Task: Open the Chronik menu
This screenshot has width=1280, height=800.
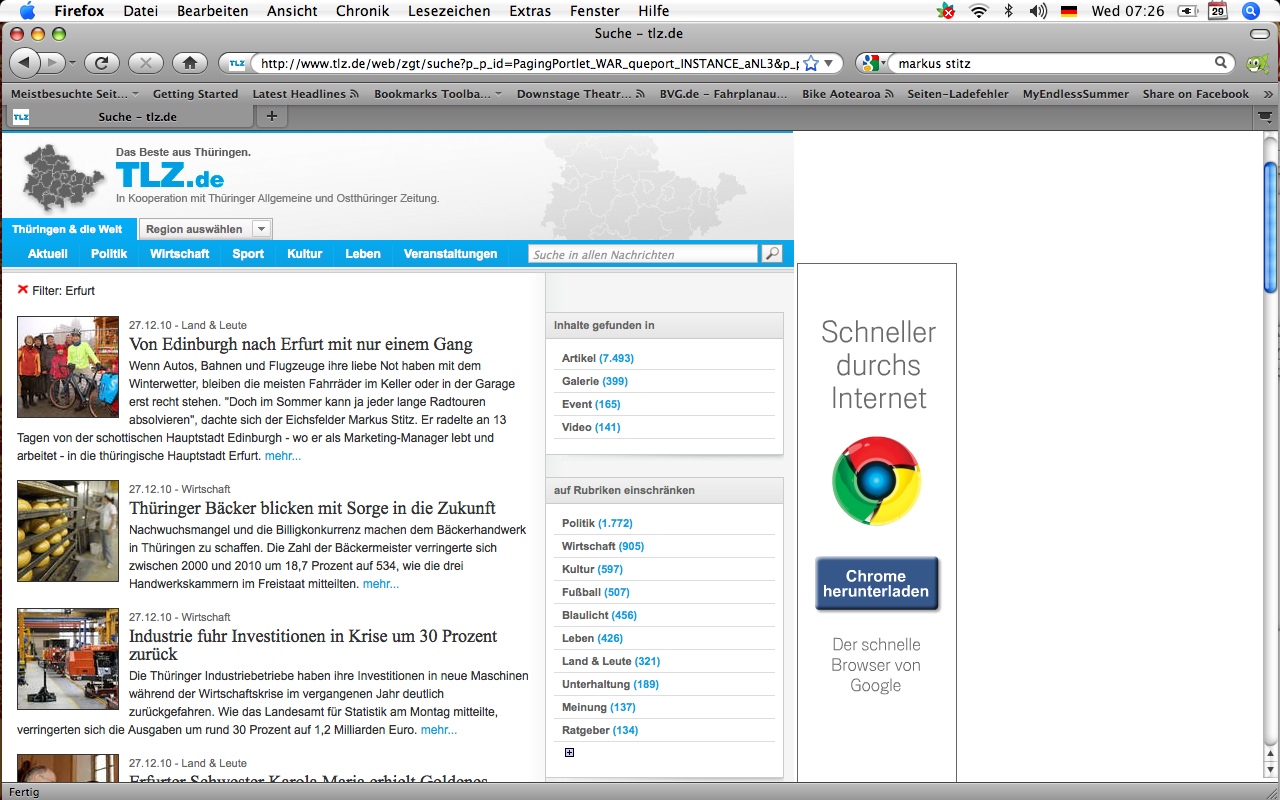Action: point(363,11)
